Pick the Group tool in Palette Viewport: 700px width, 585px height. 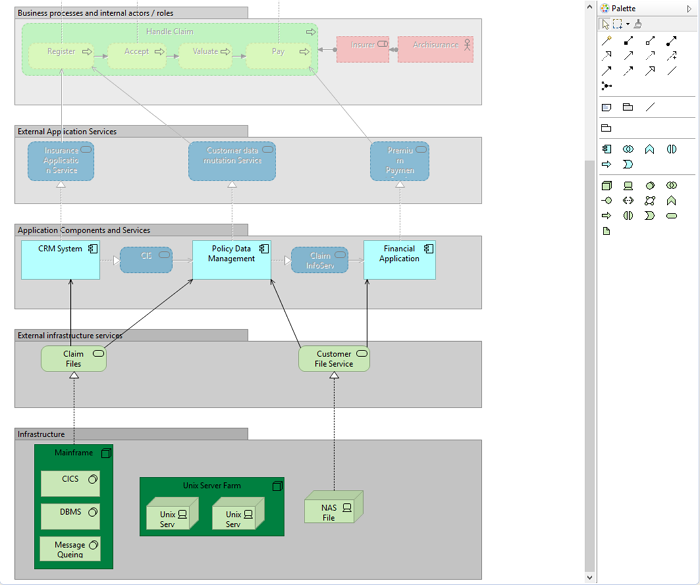628,107
